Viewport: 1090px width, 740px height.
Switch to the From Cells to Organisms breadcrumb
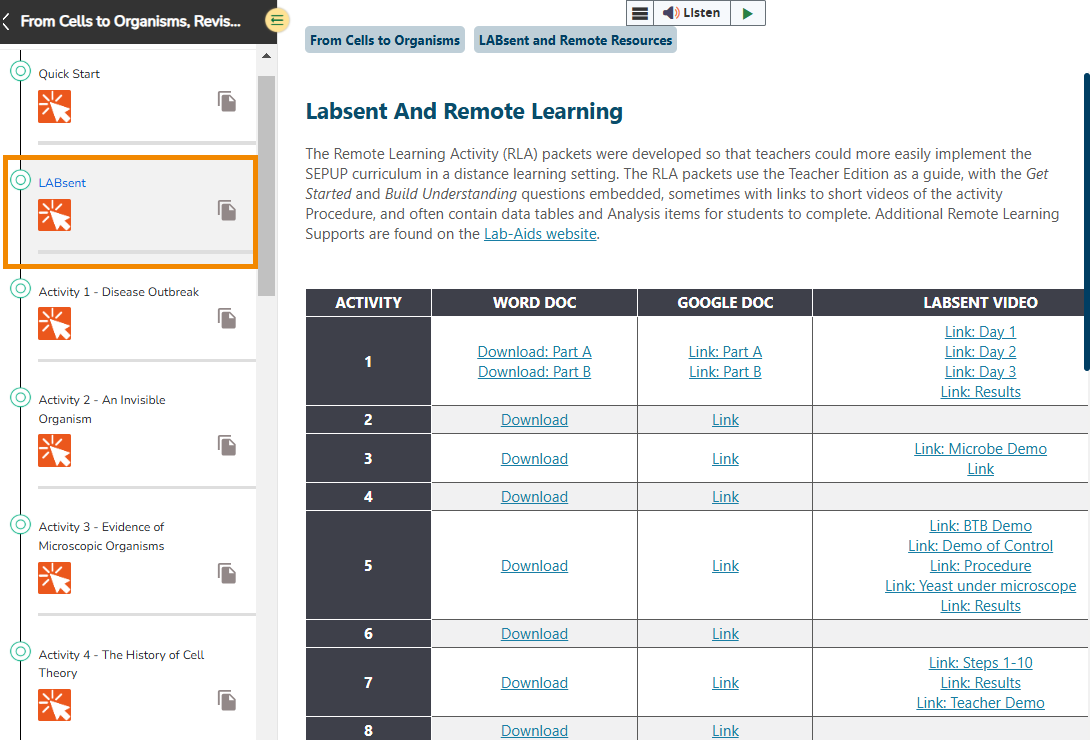384,40
